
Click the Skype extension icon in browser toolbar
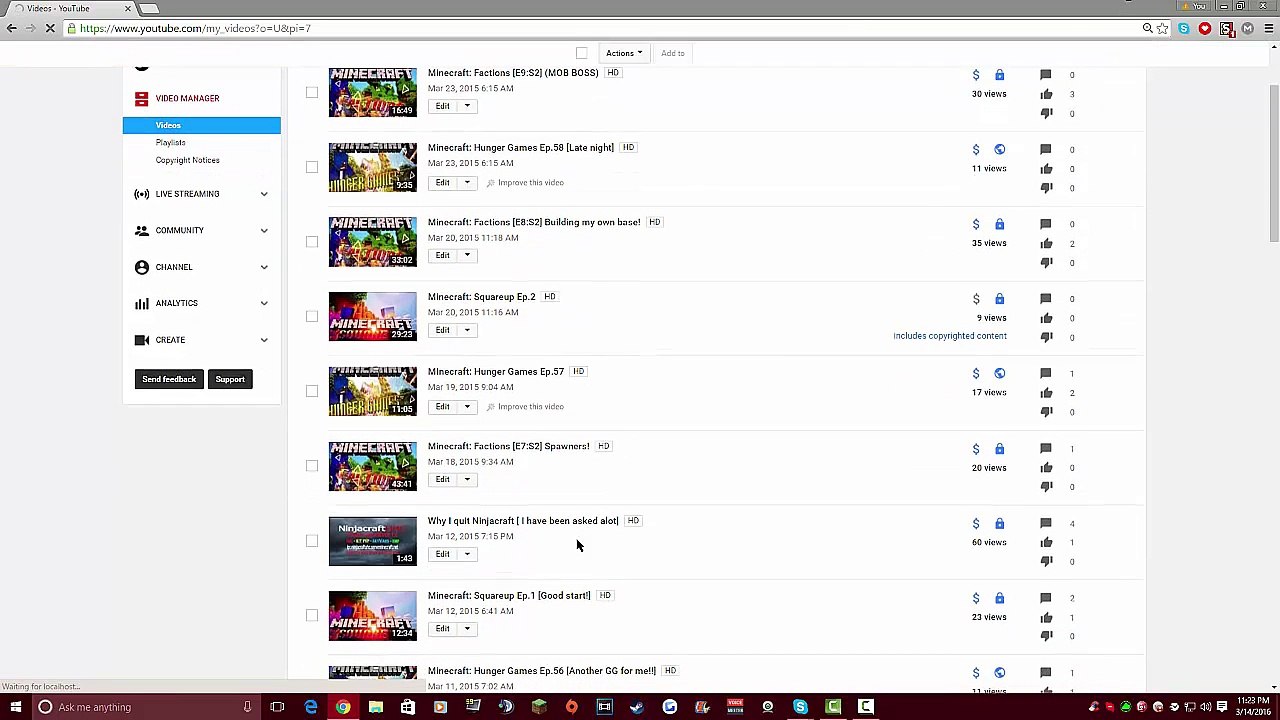[1184, 28]
